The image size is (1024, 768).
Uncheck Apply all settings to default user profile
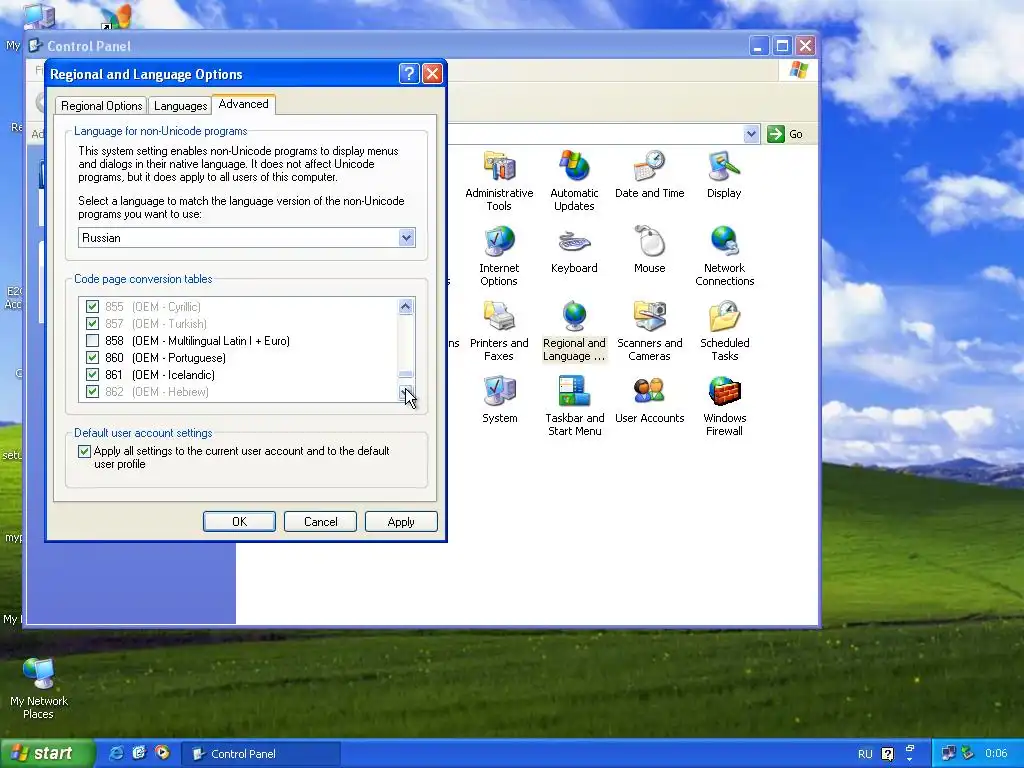pyautogui.click(x=84, y=451)
